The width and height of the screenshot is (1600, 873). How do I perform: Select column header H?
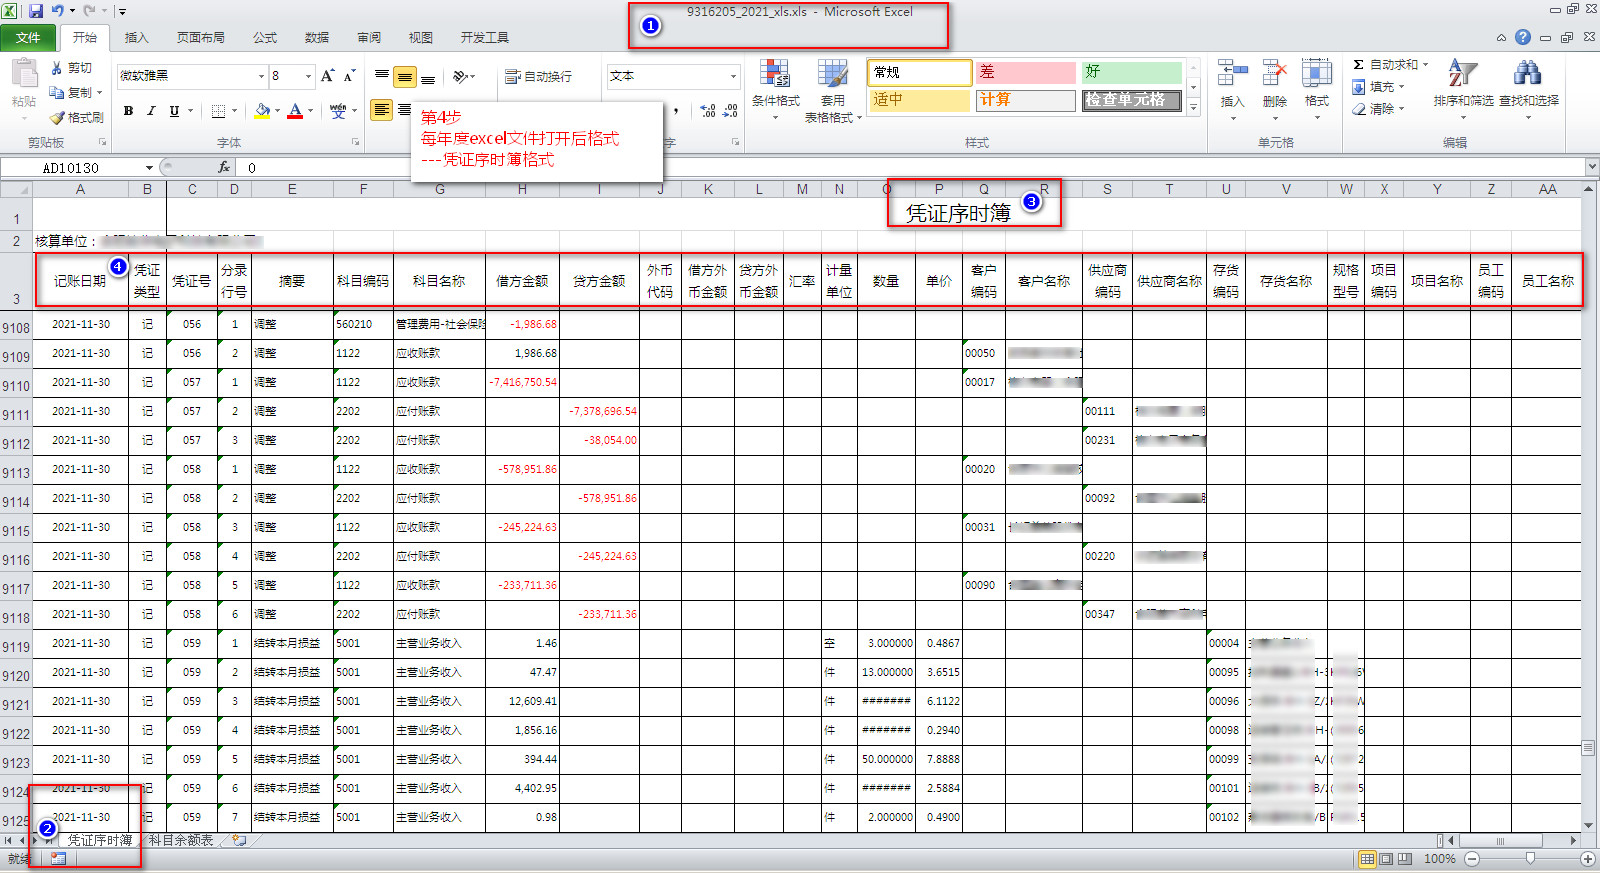point(522,189)
